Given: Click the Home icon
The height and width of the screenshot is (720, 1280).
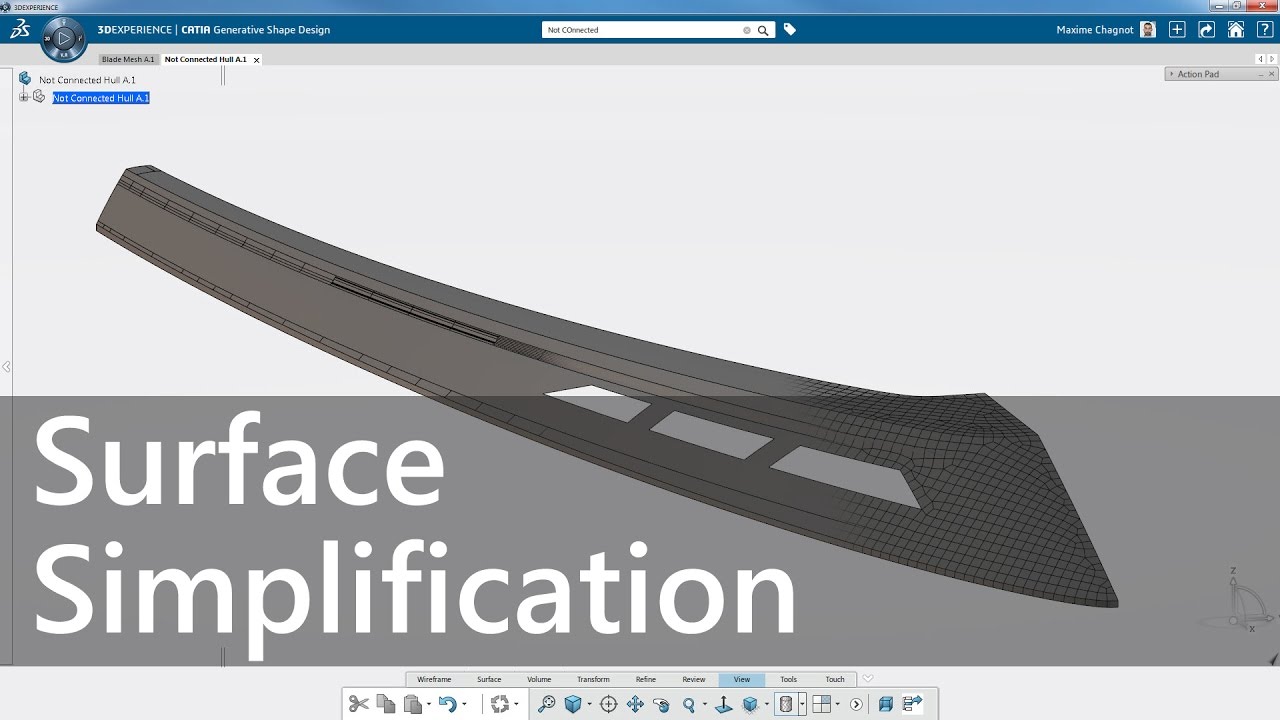Looking at the screenshot, I should click(x=1236, y=30).
